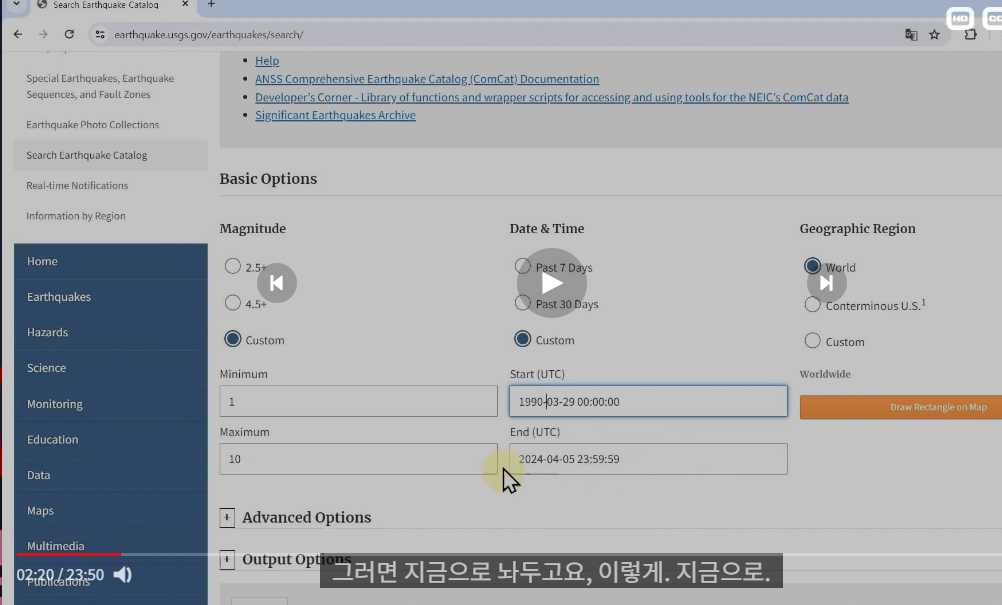Click the browser address bar URL
Viewport: 1002px width, 605px height.
point(208,34)
